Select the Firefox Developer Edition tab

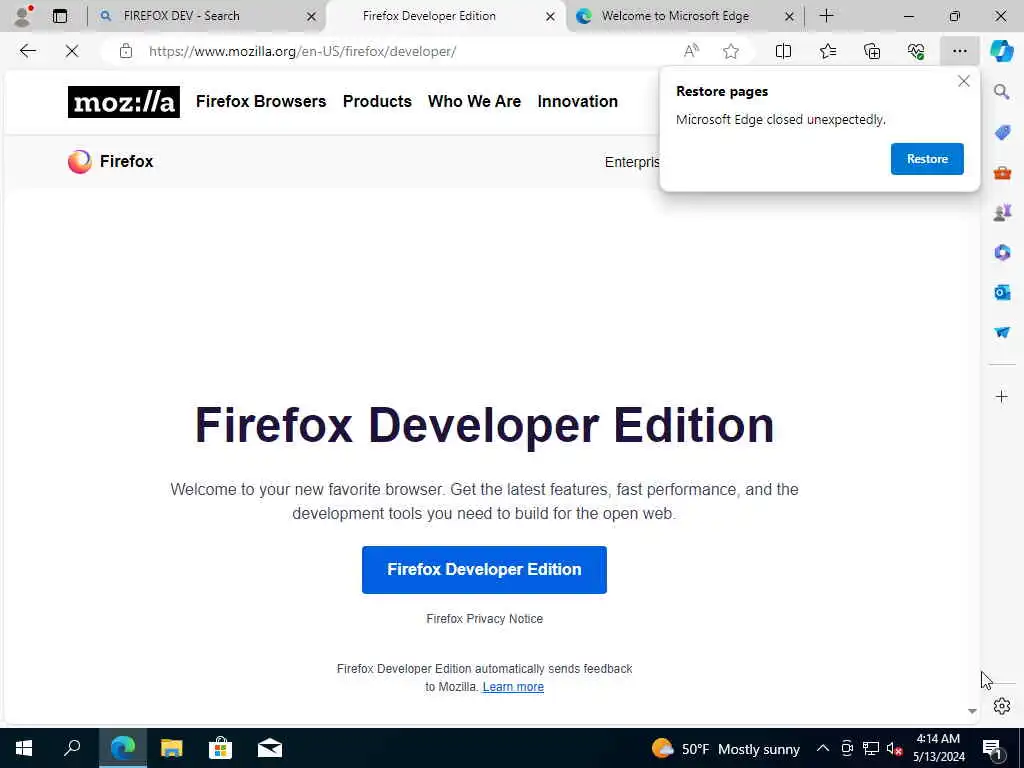pos(429,16)
